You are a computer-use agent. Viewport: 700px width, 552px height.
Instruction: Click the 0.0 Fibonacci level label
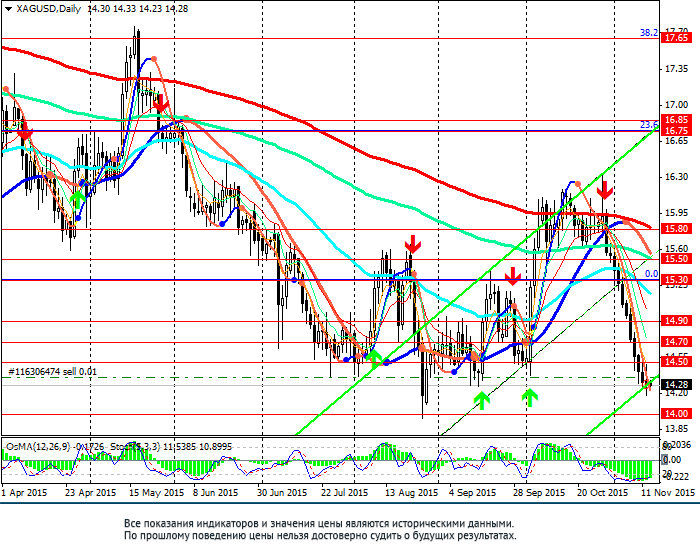(651, 274)
